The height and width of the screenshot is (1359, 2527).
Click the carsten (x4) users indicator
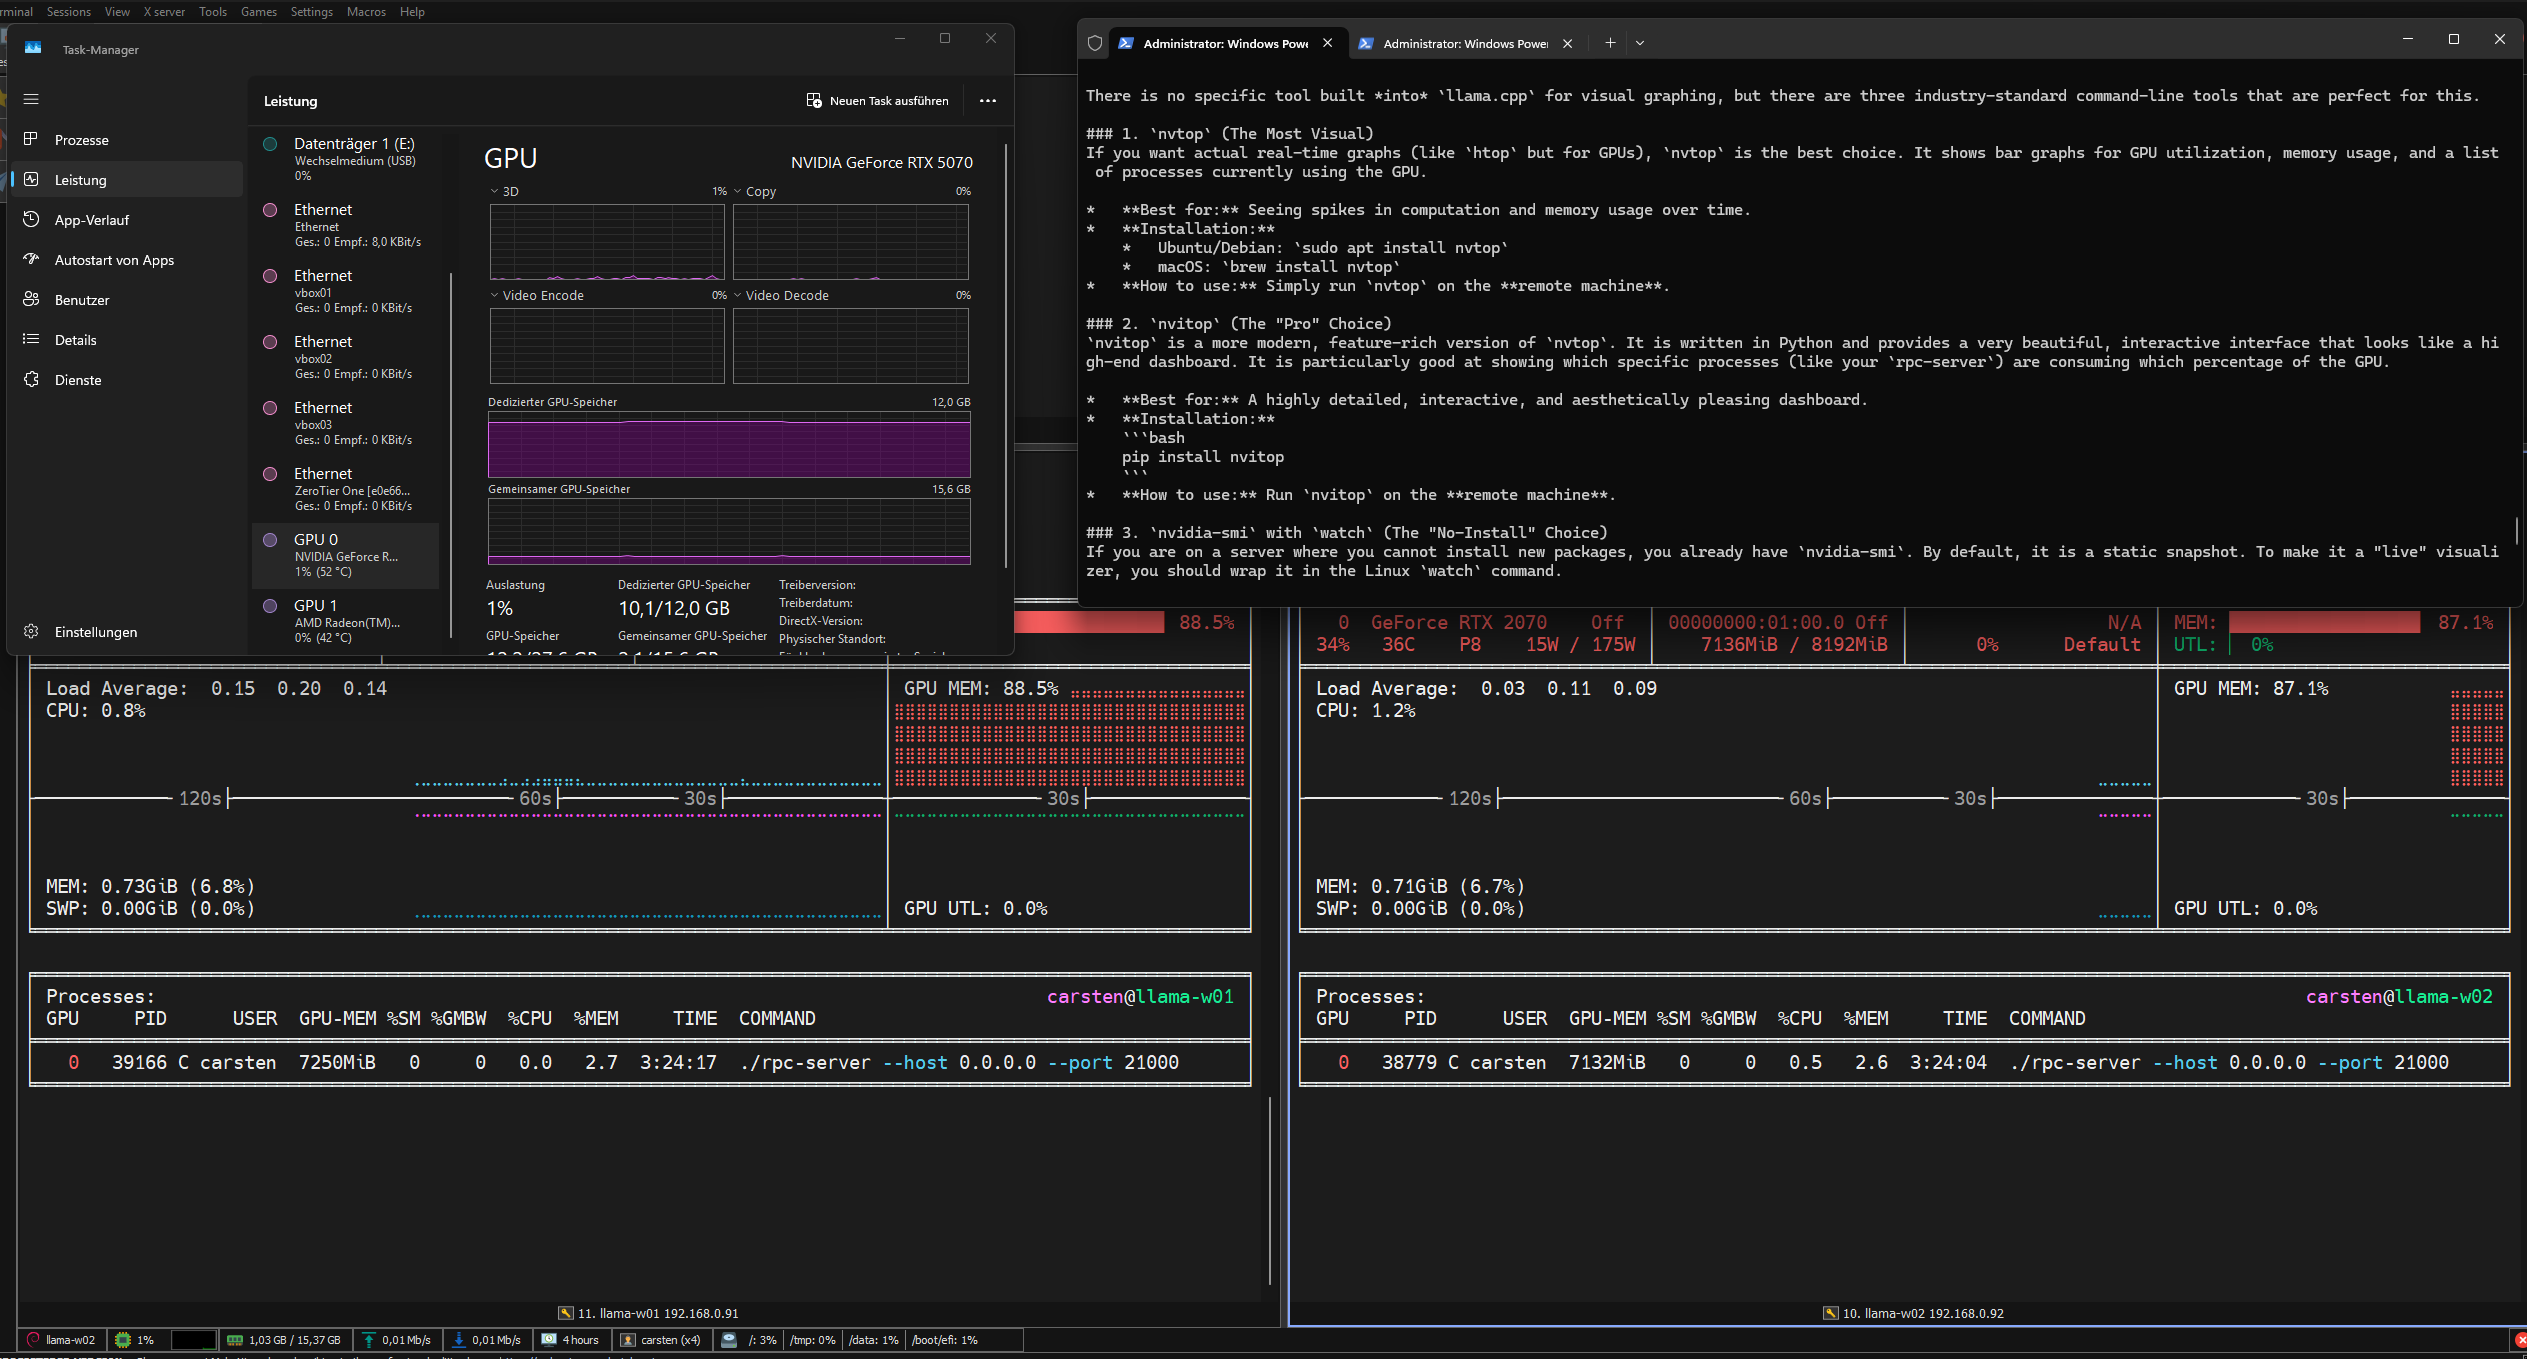coord(661,1340)
